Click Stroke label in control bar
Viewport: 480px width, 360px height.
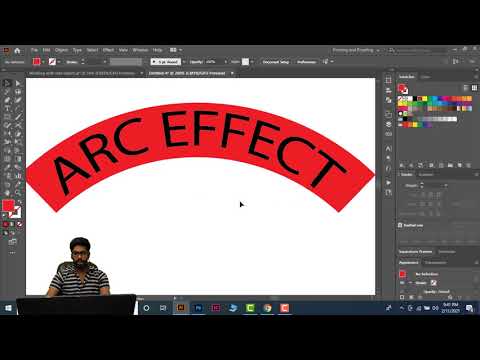pyautogui.click(x=71, y=62)
